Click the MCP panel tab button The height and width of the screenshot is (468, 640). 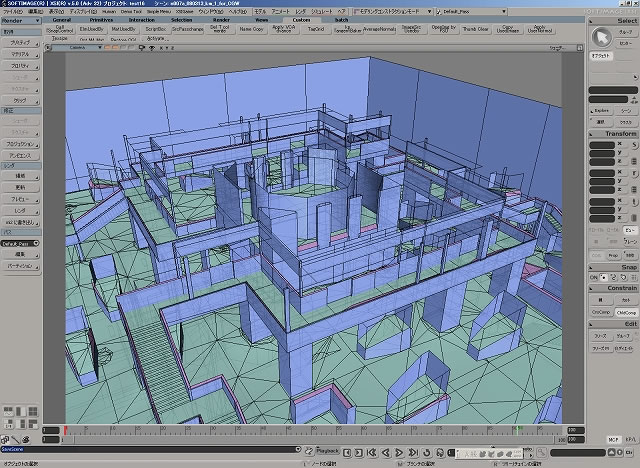[614, 439]
